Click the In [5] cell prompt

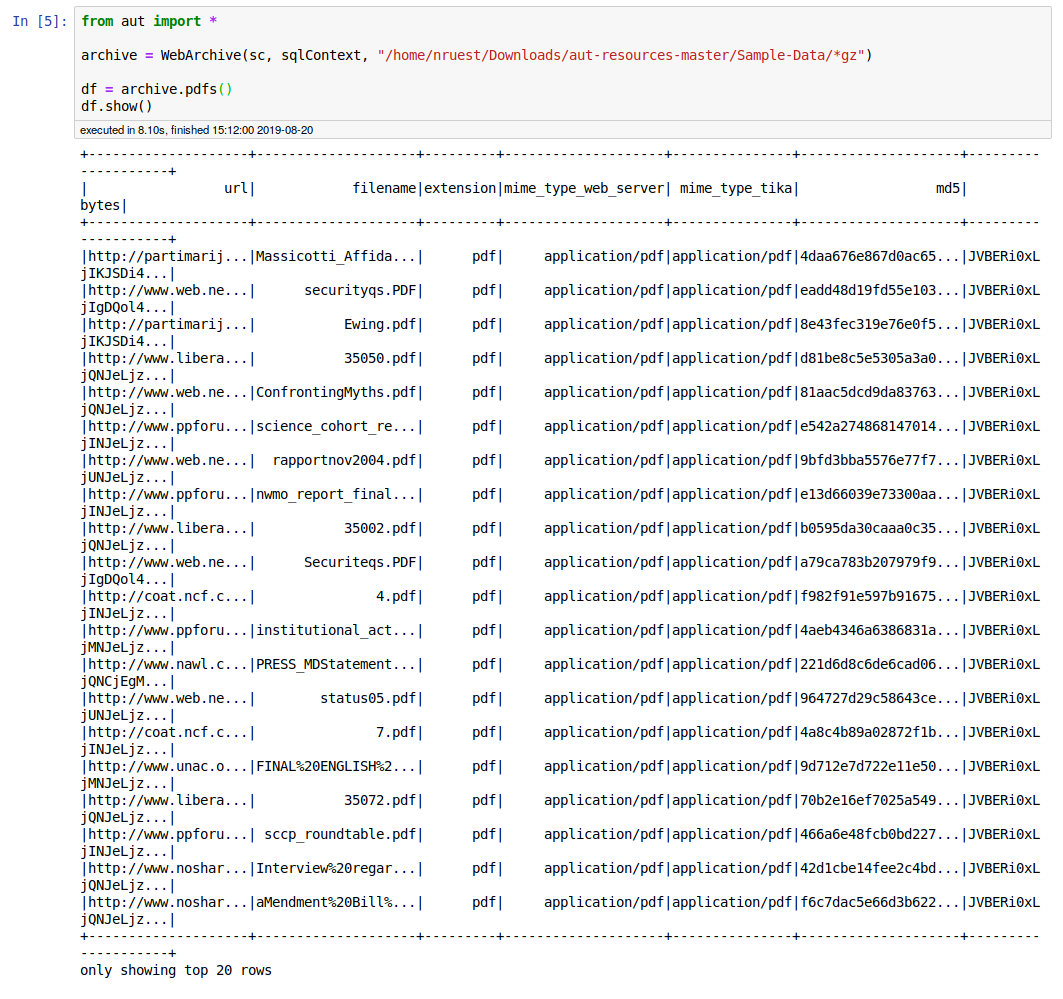click(x=40, y=21)
